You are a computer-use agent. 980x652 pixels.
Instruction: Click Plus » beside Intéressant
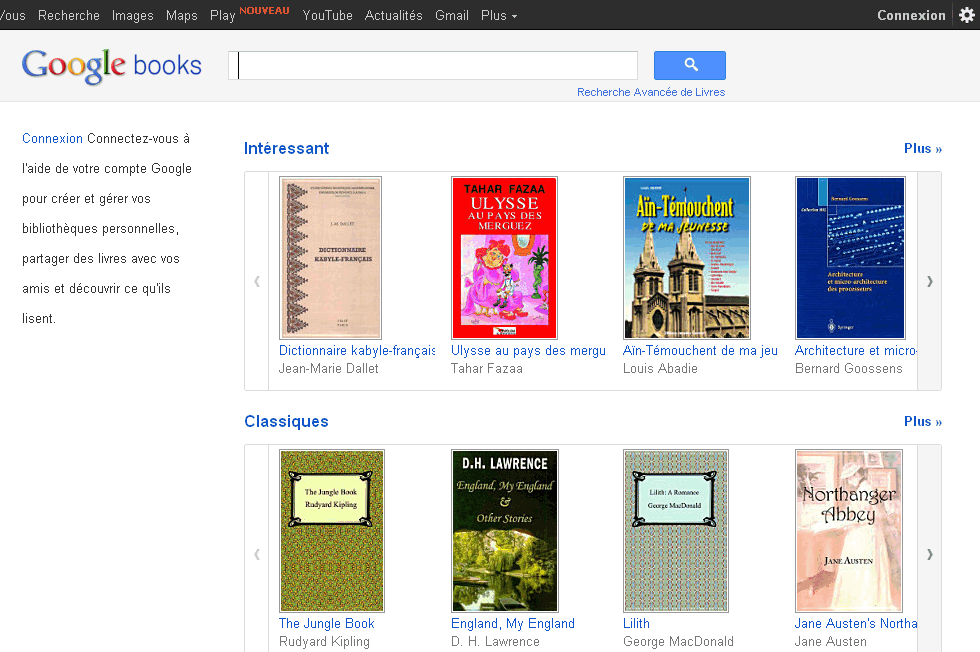click(922, 148)
